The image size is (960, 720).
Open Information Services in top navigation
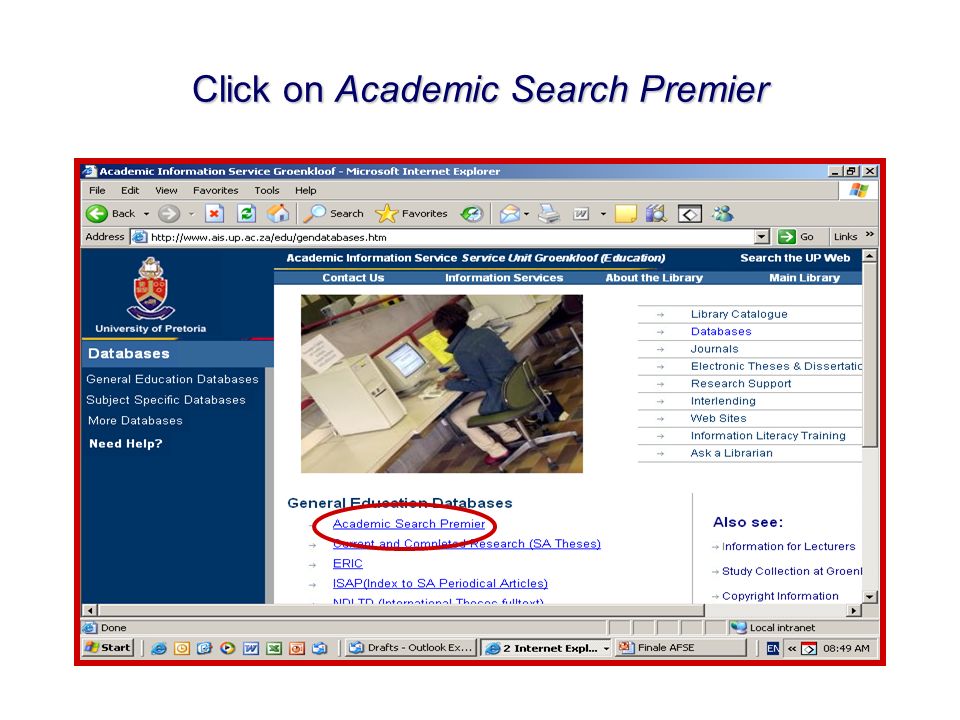click(504, 278)
